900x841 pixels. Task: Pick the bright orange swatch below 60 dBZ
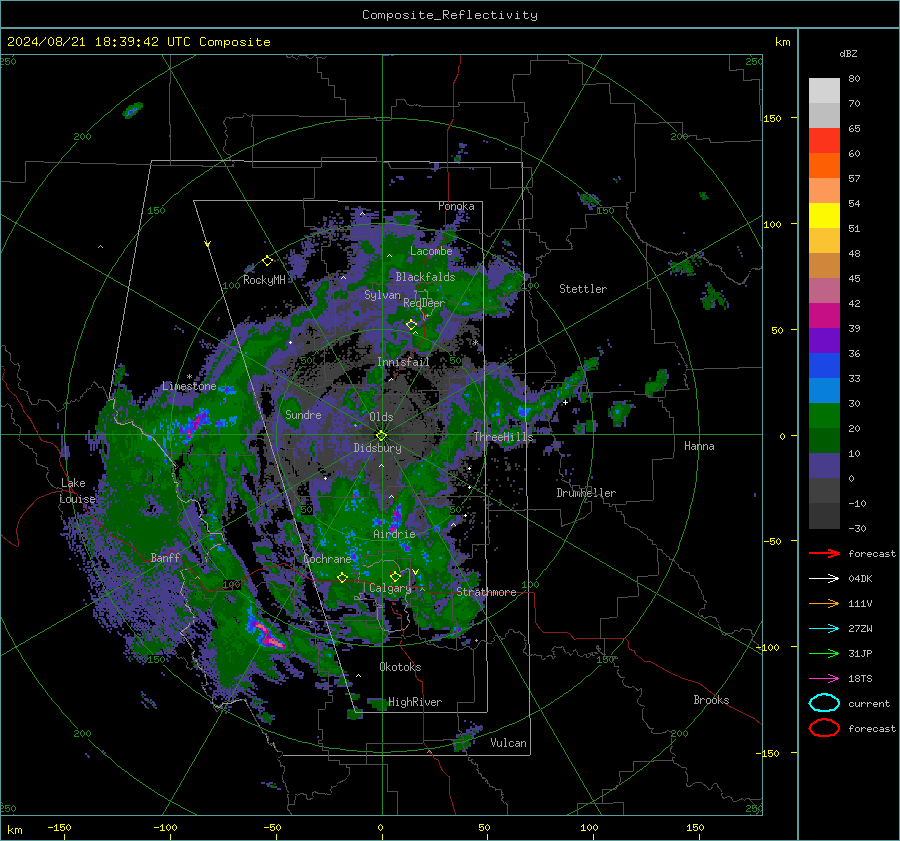pos(824,166)
